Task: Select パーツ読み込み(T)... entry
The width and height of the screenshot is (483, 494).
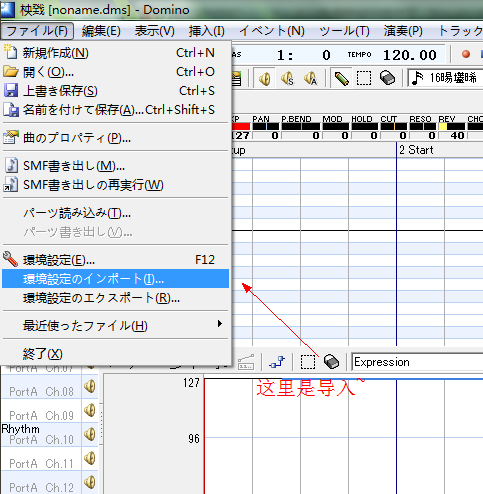Action: 115,213
